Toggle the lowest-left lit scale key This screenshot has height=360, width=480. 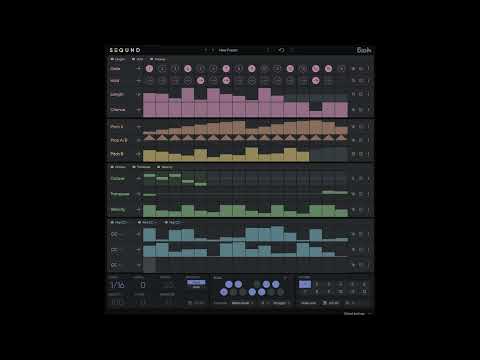224,292
